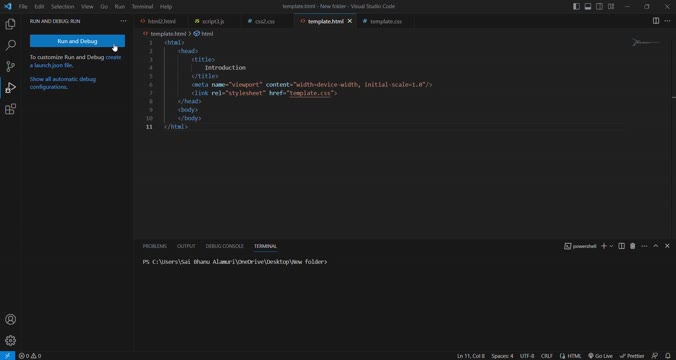Click the template.css link in href

310,93
